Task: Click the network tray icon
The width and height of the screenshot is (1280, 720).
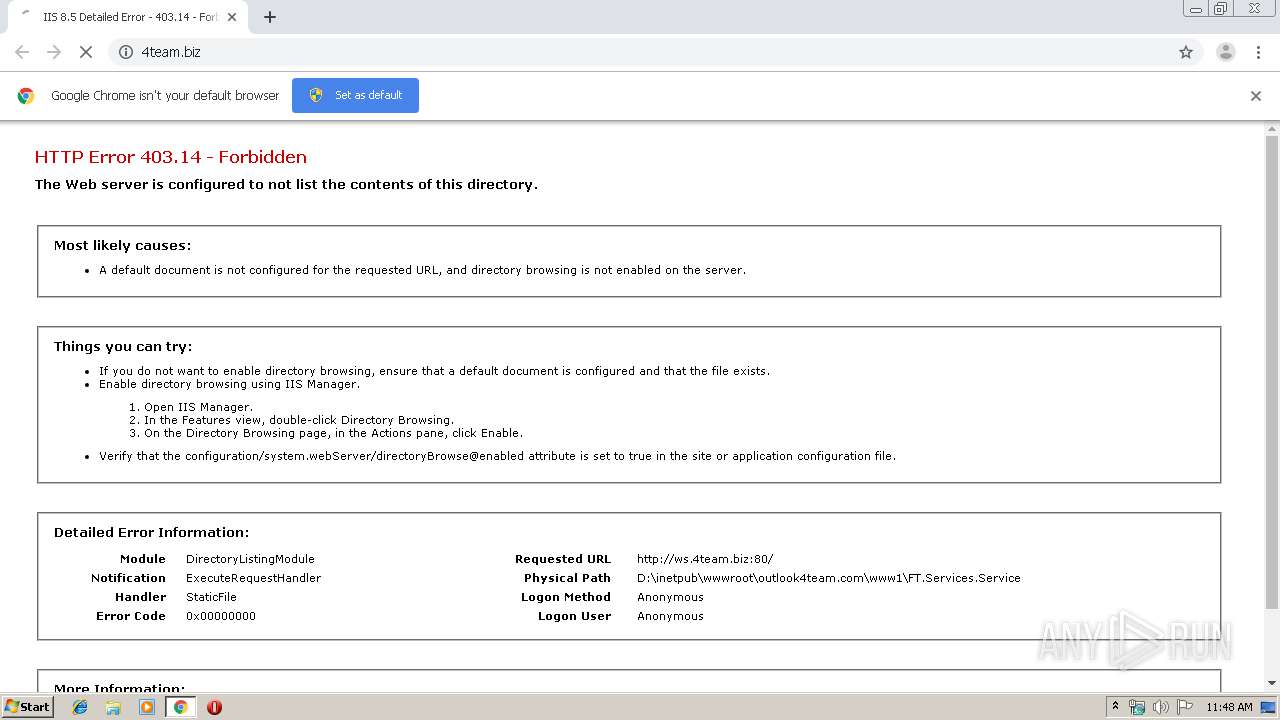Action: pos(1137,707)
